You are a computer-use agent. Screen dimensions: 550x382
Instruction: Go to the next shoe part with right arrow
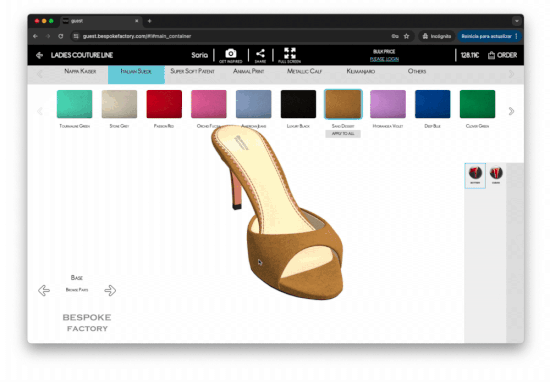tap(110, 290)
